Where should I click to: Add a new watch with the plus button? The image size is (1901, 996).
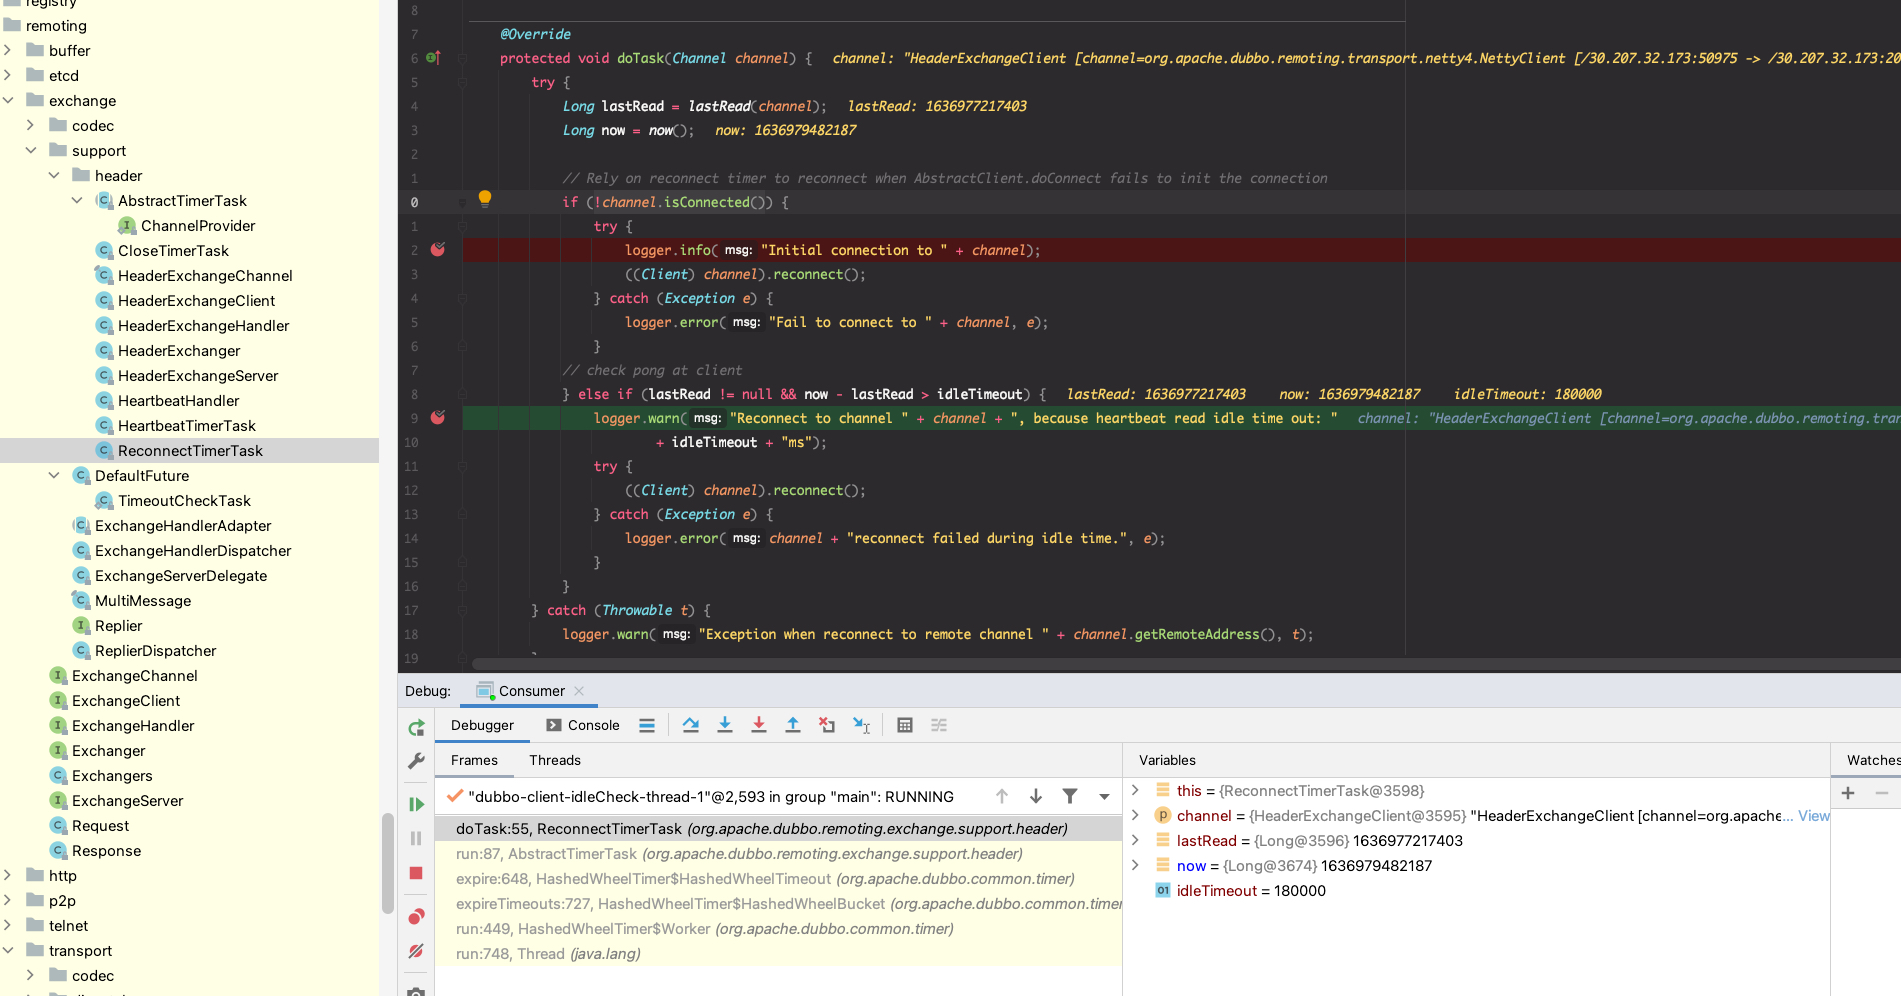(1847, 793)
